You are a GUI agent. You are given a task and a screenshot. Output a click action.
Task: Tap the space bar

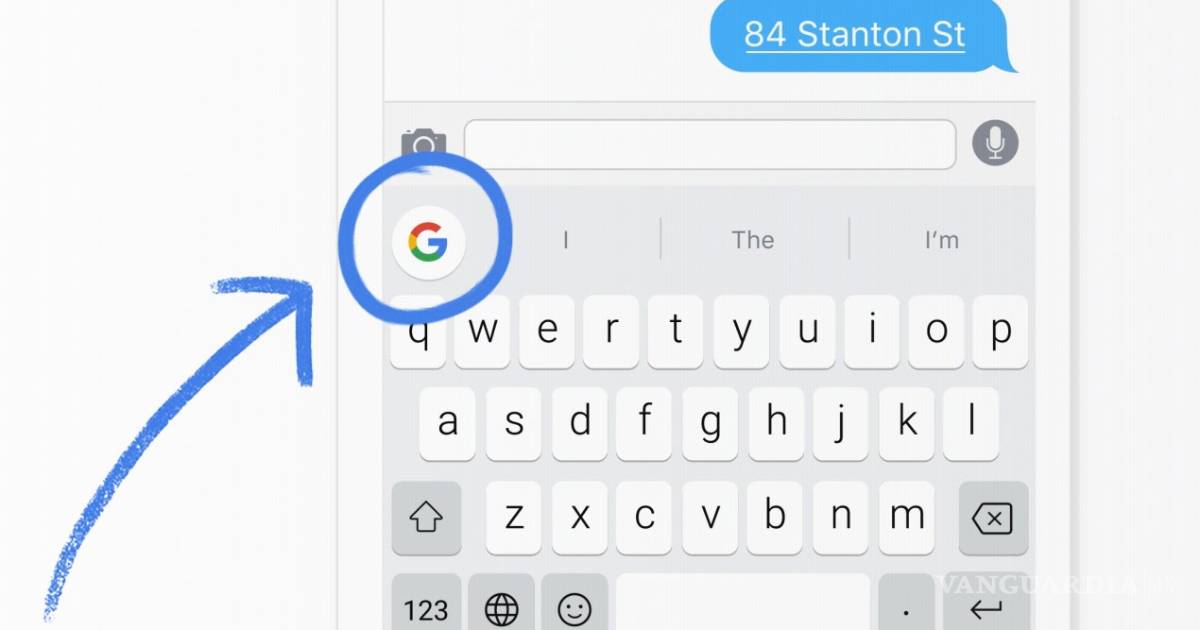point(742,607)
